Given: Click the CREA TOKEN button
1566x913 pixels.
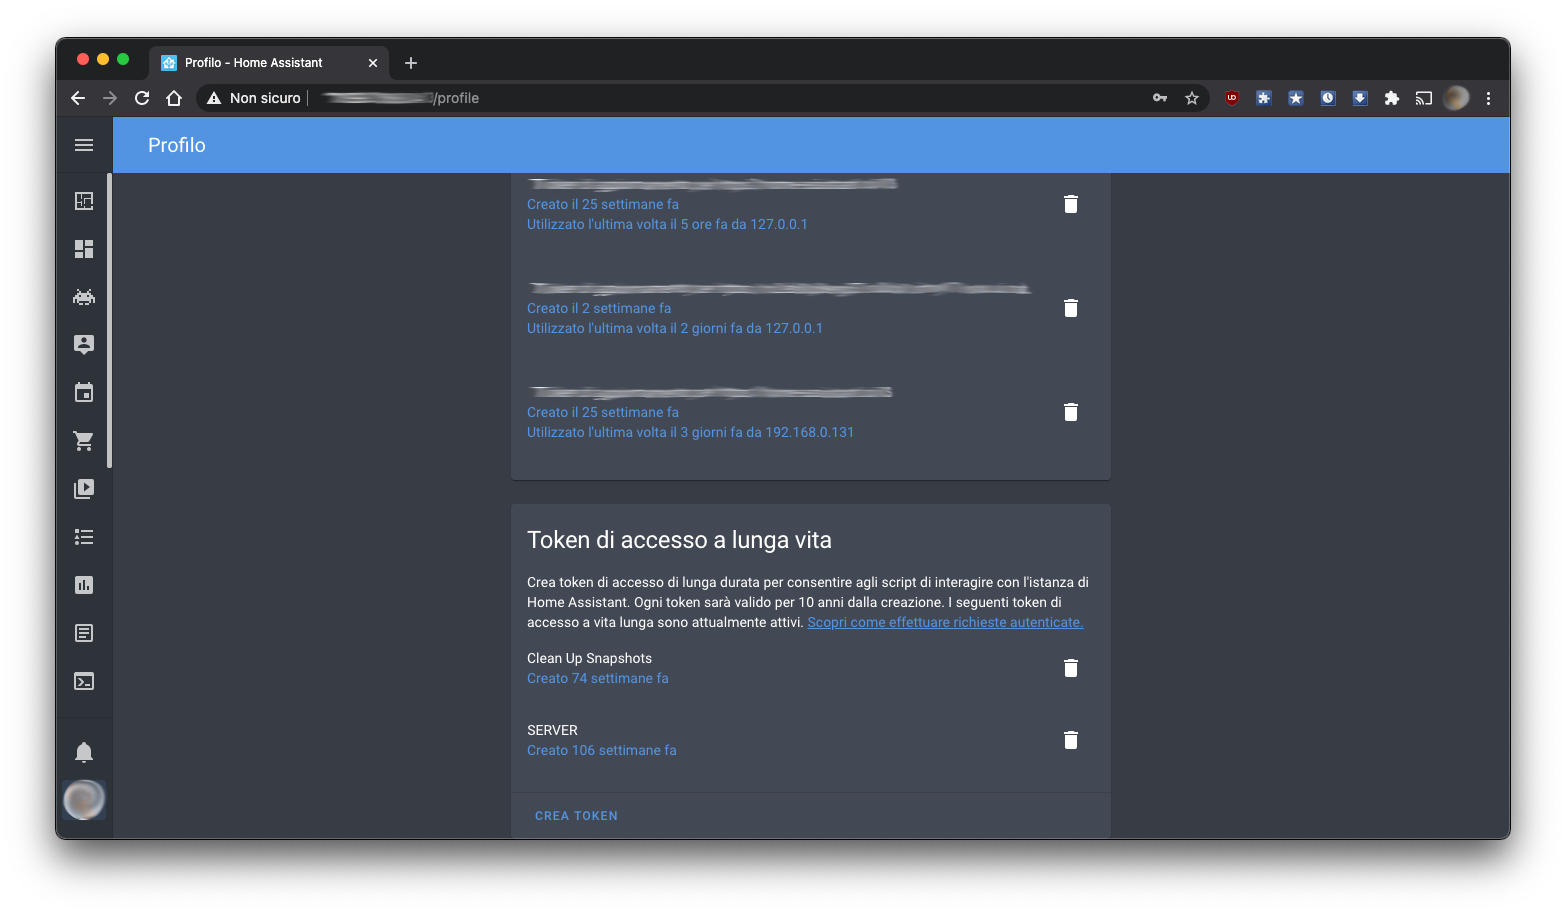Looking at the screenshot, I should point(576,816).
